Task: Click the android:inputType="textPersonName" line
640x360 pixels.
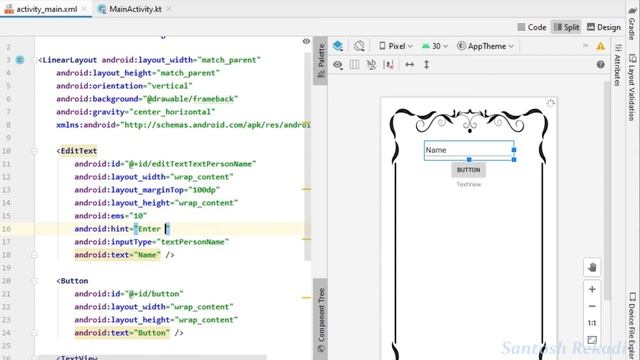Action: click(151, 242)
